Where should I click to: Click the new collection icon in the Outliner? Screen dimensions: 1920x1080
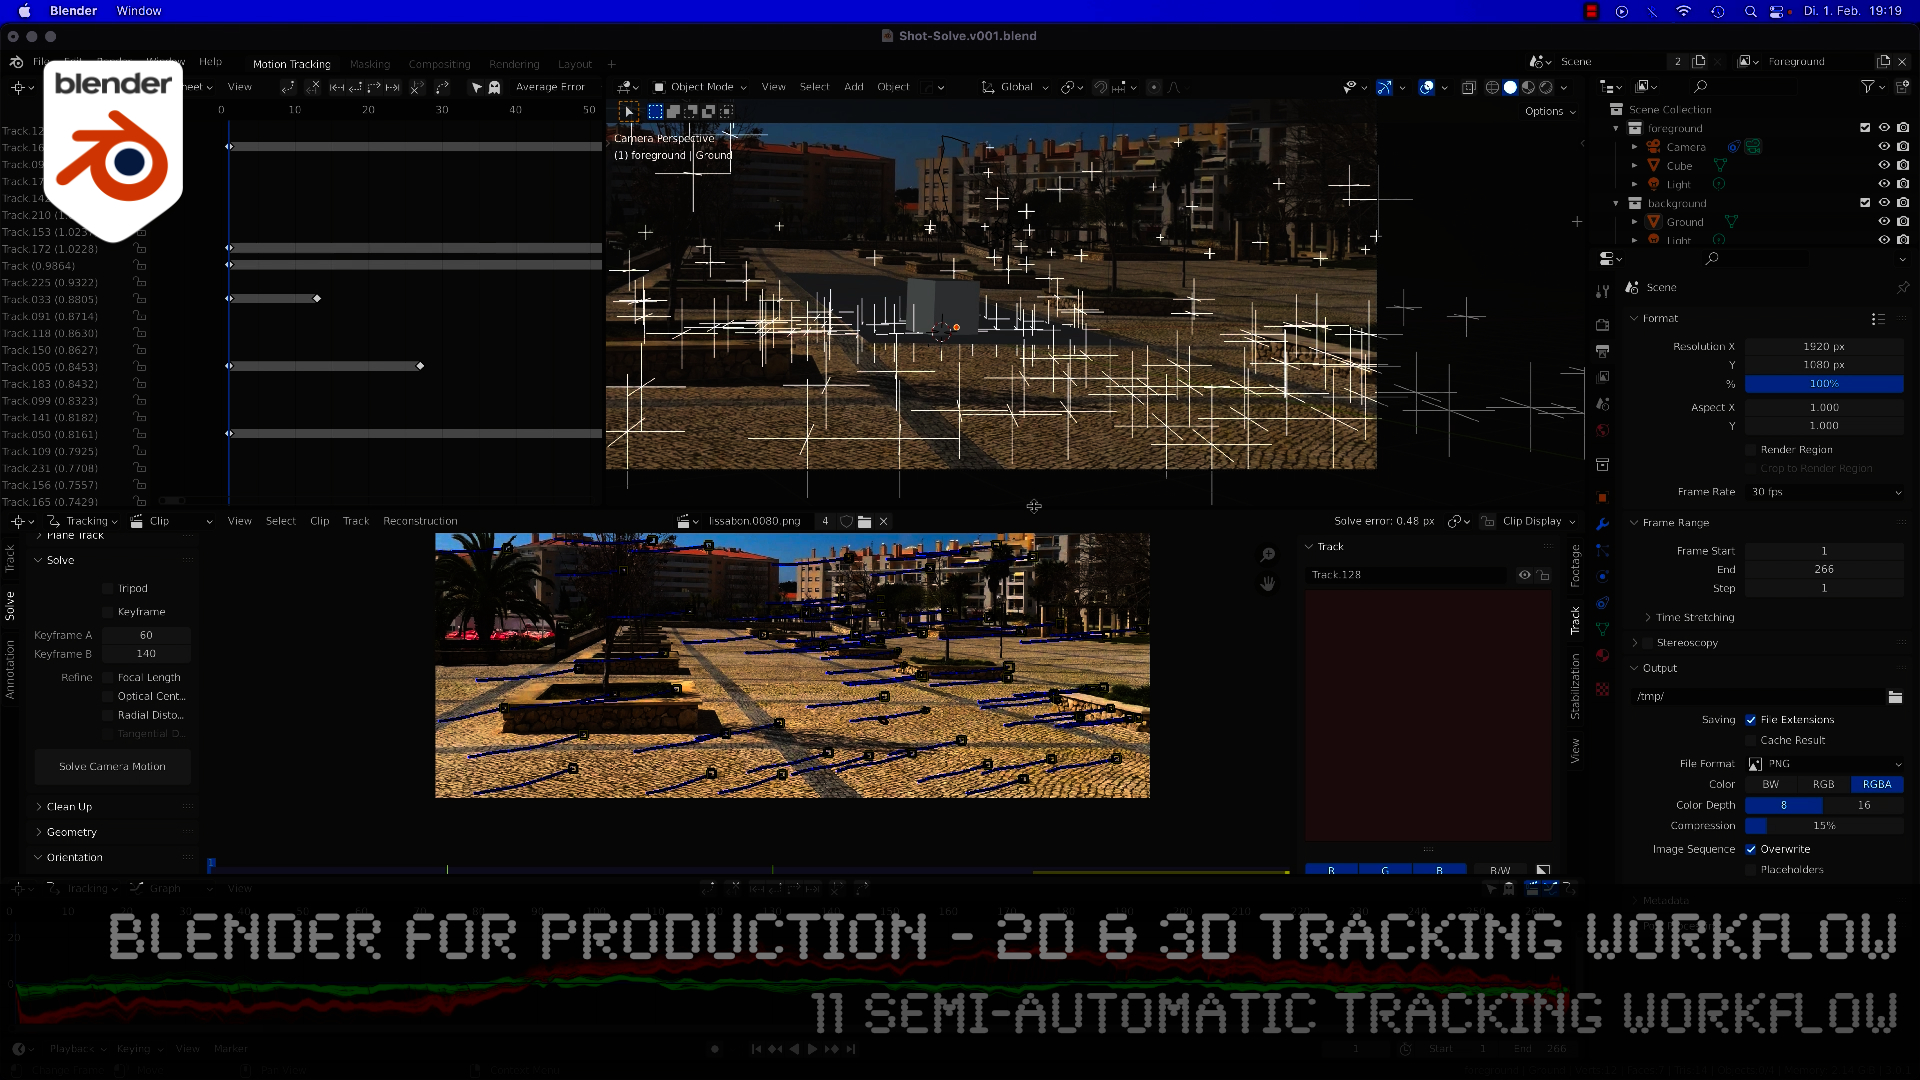pyautogui.click(x=1902, y=87)
